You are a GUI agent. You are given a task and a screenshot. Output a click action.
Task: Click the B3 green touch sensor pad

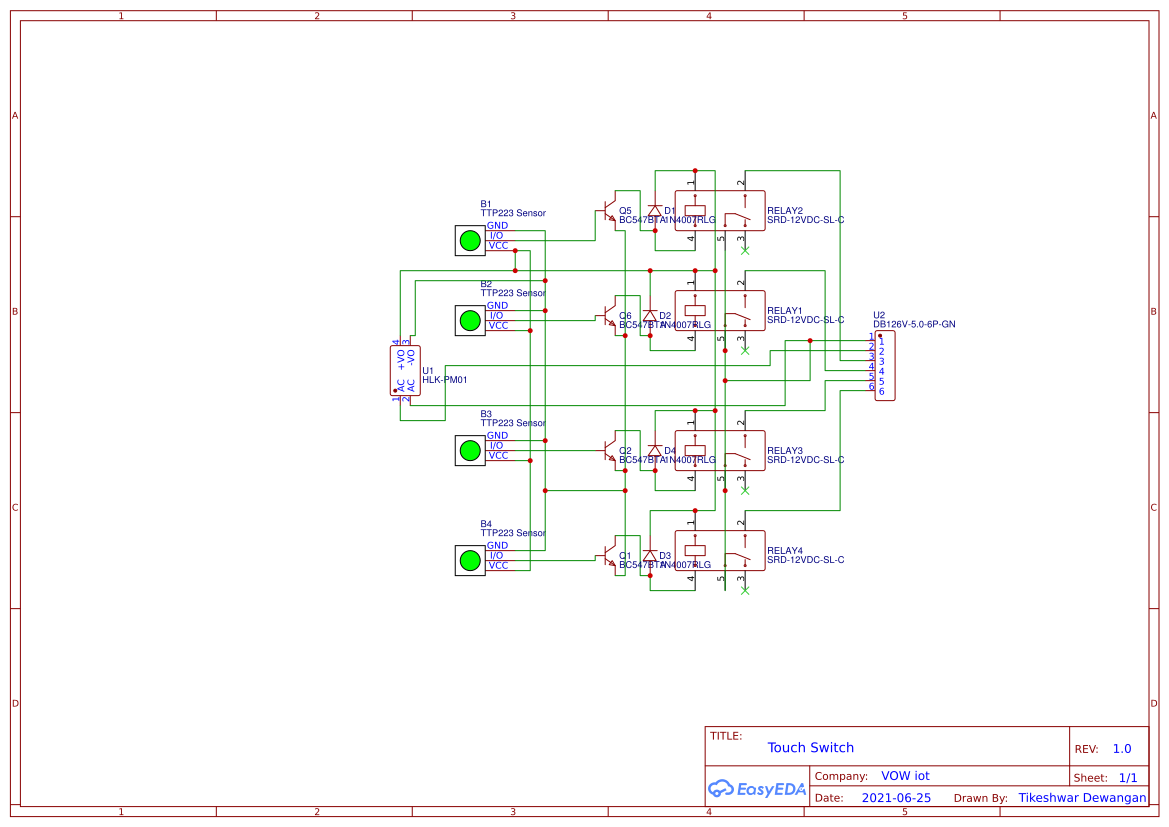[470, 450]
